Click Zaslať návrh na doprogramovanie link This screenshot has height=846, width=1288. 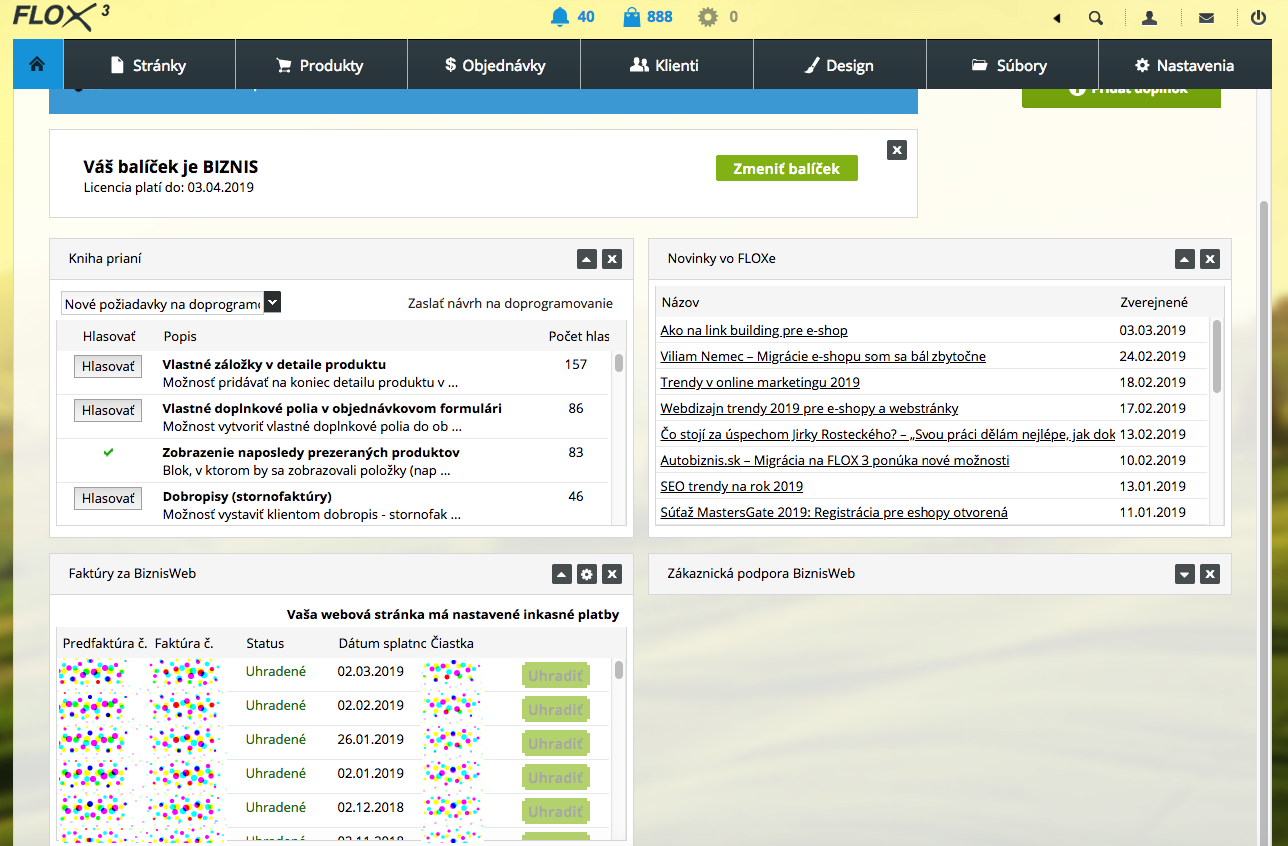(x=510, y=303)
